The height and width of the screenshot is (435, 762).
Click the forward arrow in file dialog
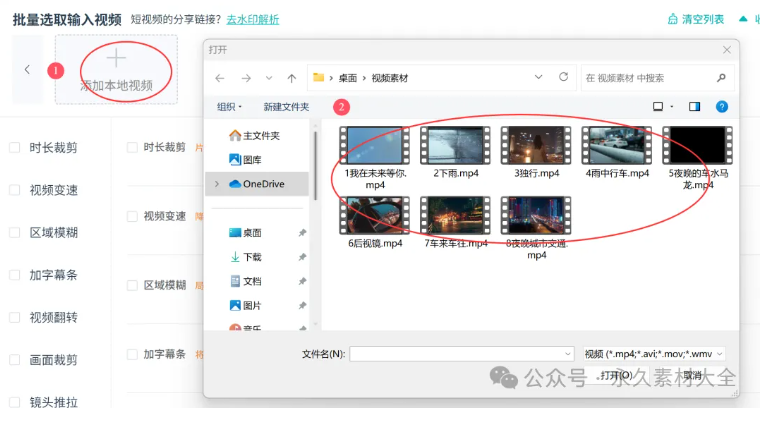click(x=246, y=78)
